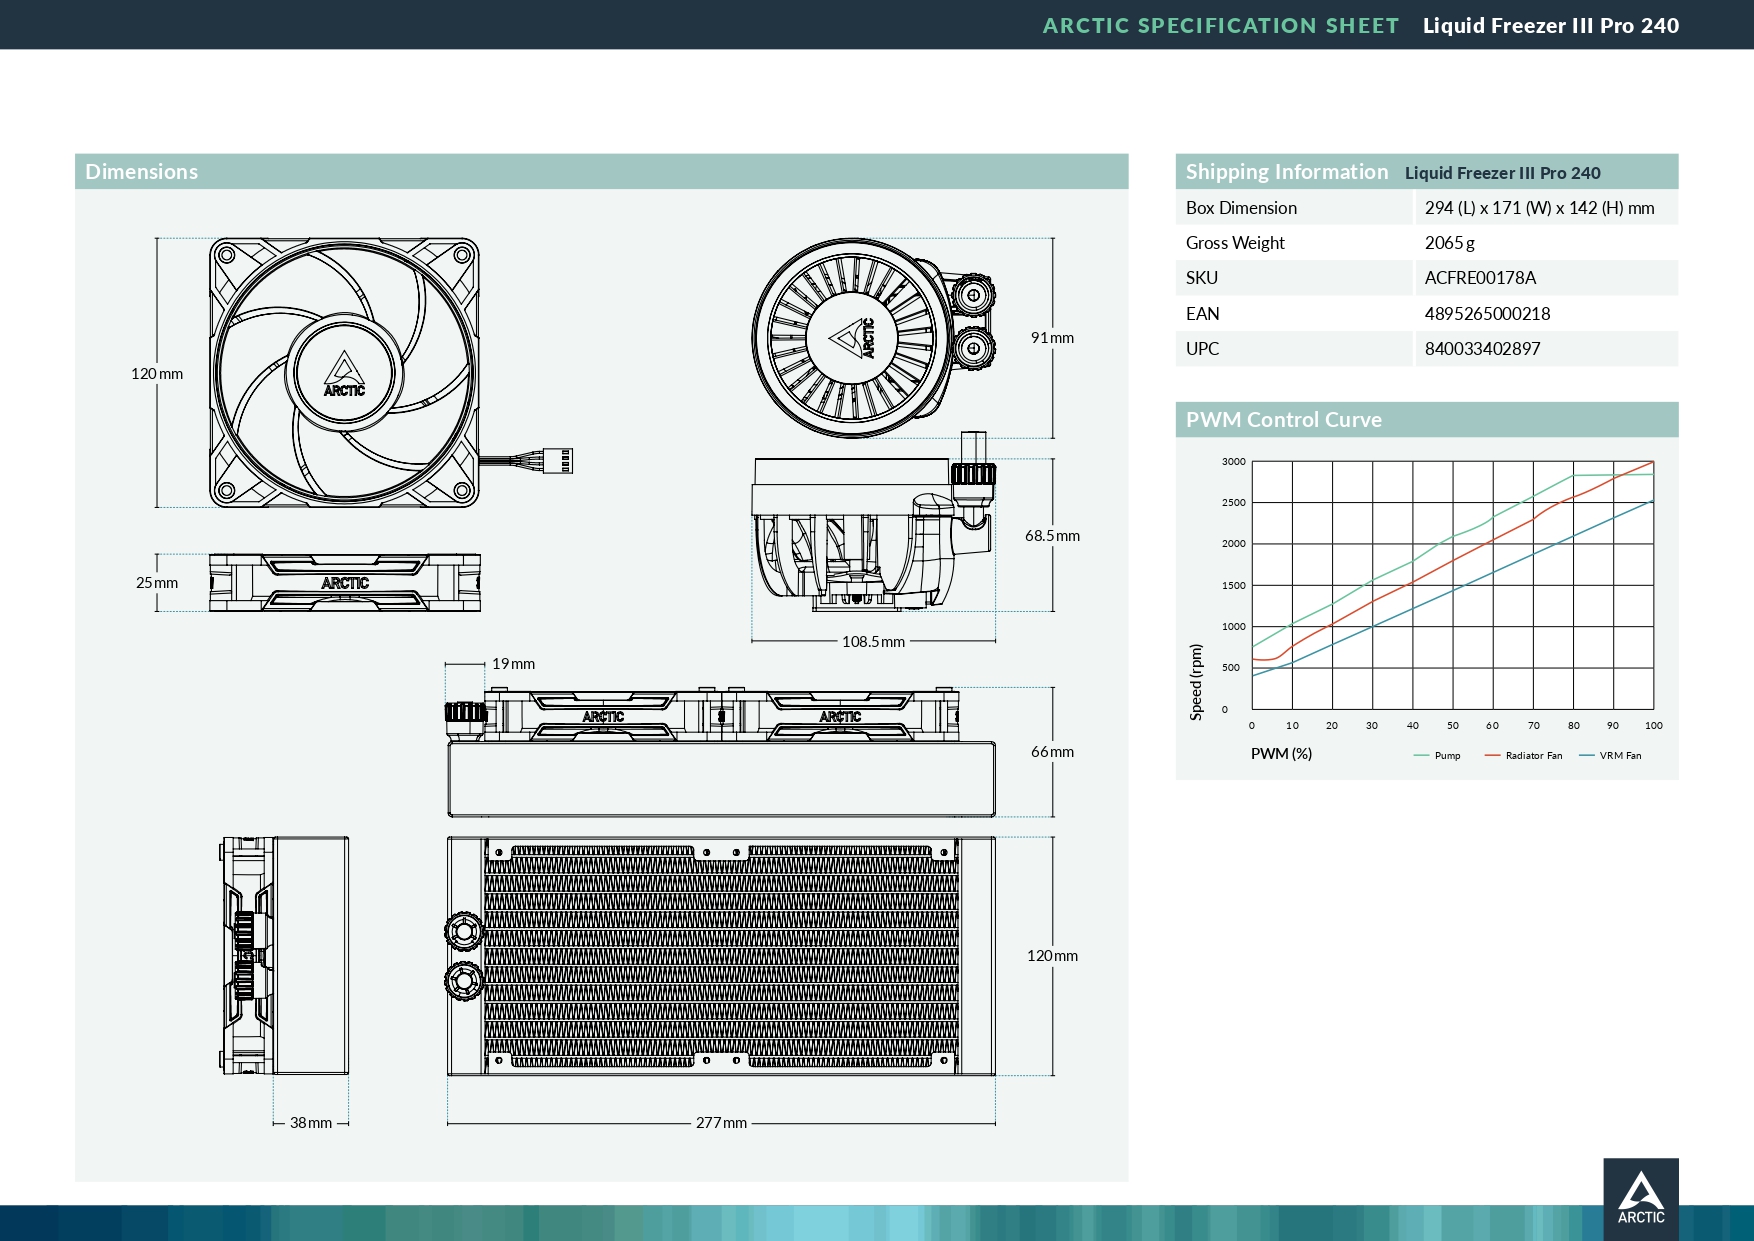Click the ARCTIC logo on fan hub
Screen dimensions: 1754x1241
click(344, 374)
